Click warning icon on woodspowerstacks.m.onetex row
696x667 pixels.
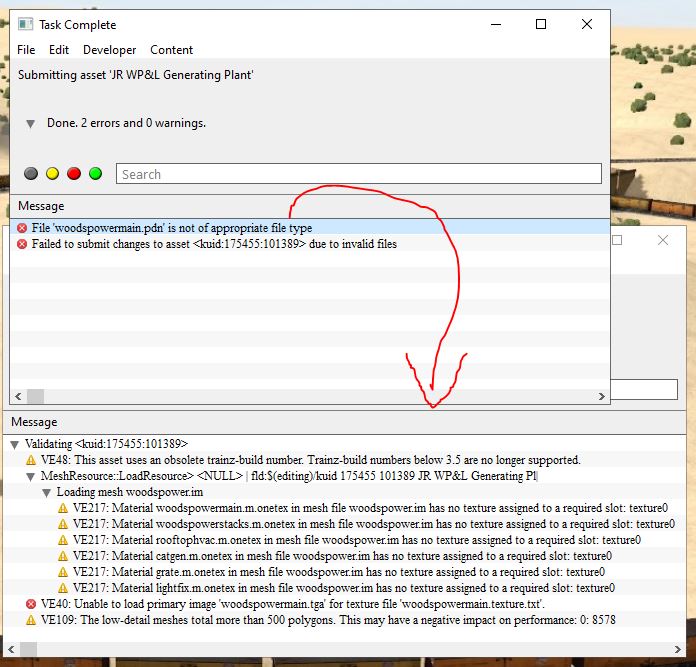[63, 524]
